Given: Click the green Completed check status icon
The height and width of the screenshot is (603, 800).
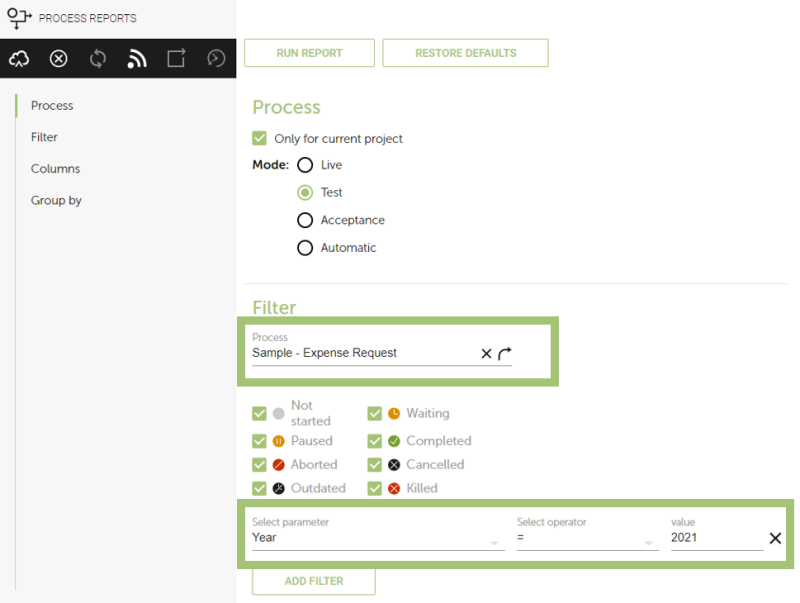Looking at the screenshot, I should [x=394, y=441].
